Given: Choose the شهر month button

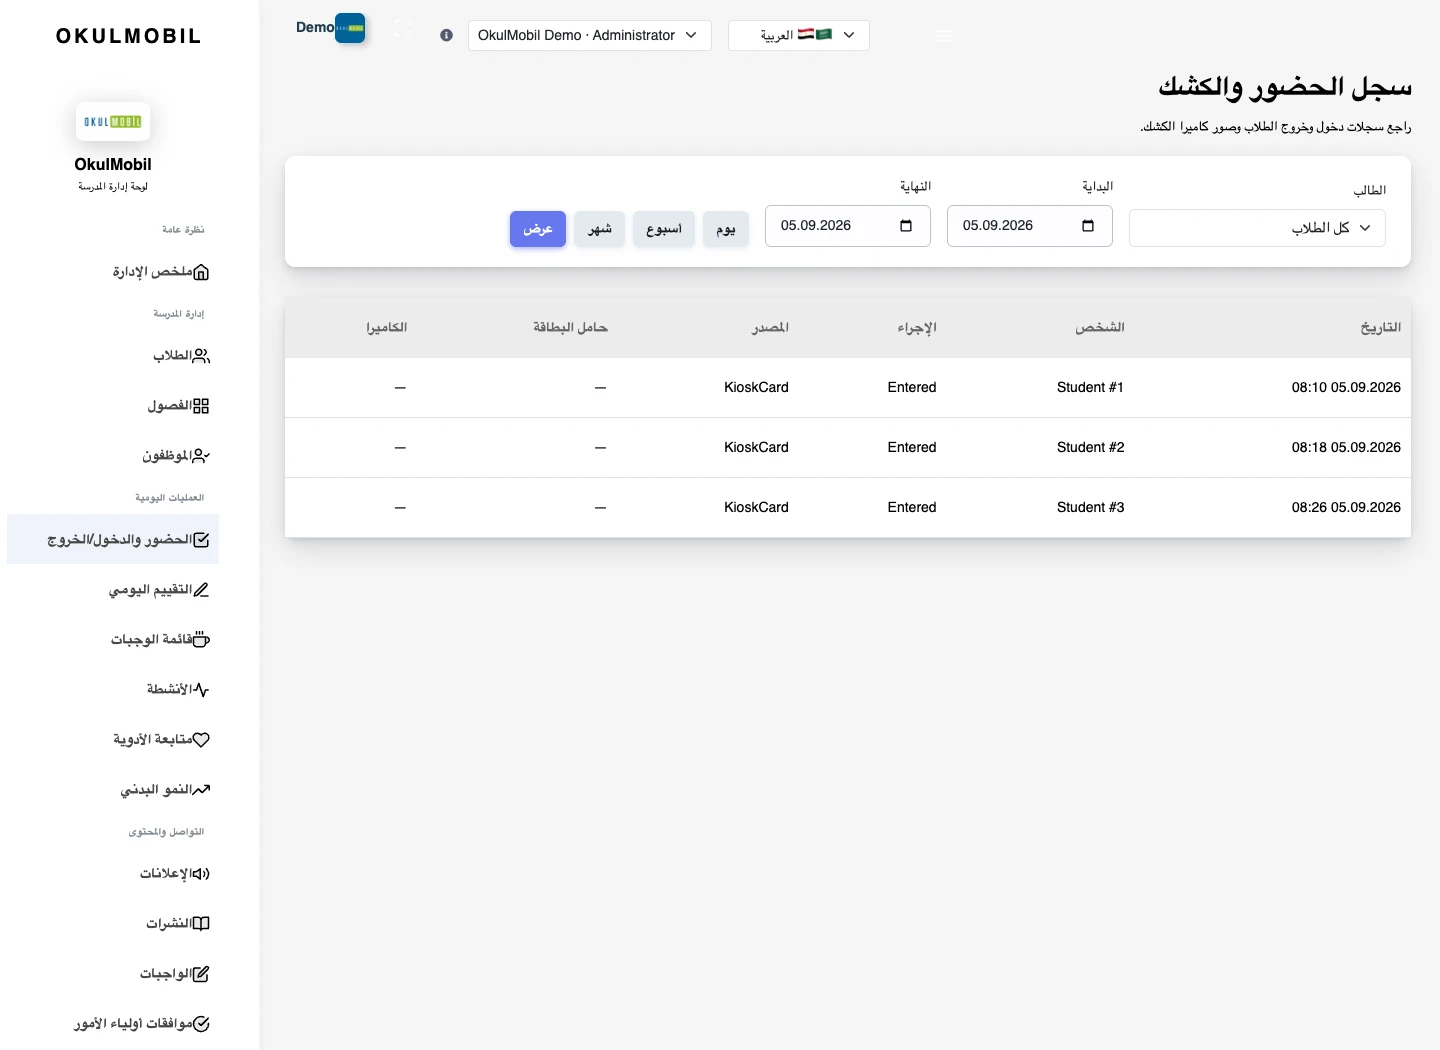Looking at the screenshot, I should (x=600, y=229).
